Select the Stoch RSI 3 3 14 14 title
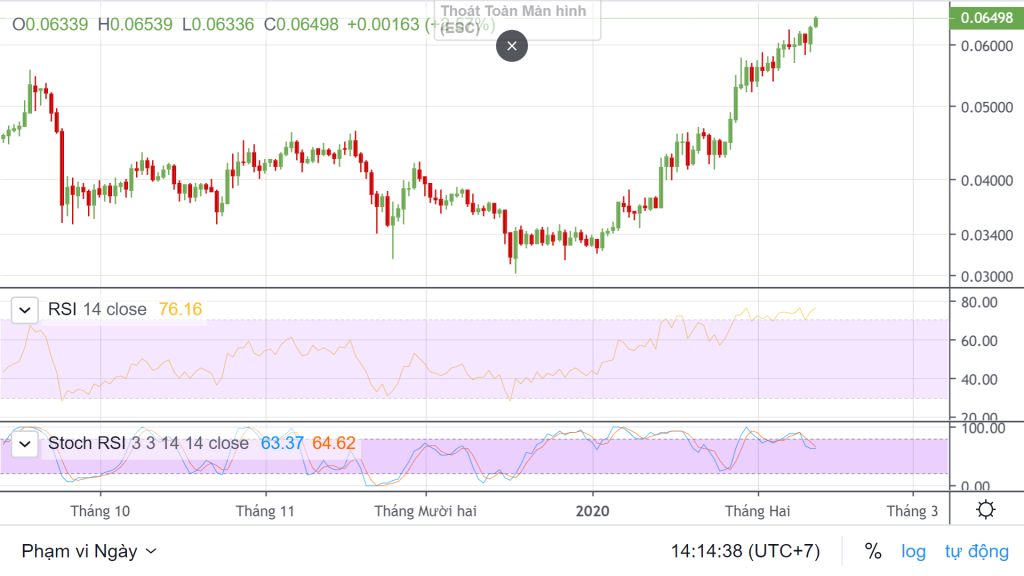 pos(148,443)
